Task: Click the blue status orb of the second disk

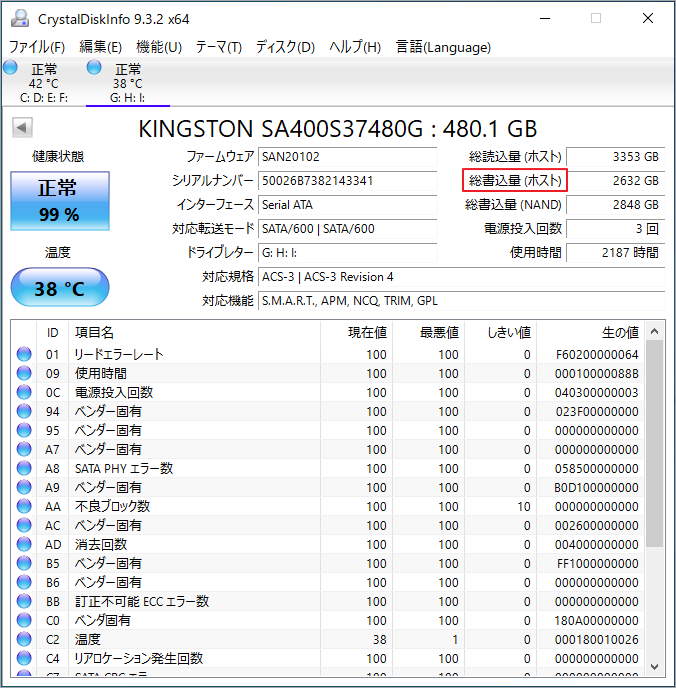Action: (94, 68)
